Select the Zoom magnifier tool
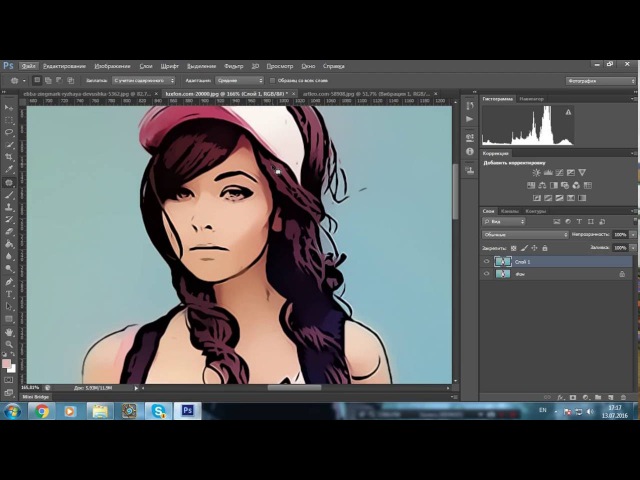Viewport: 640px width, 480px height. coord(9,344)
